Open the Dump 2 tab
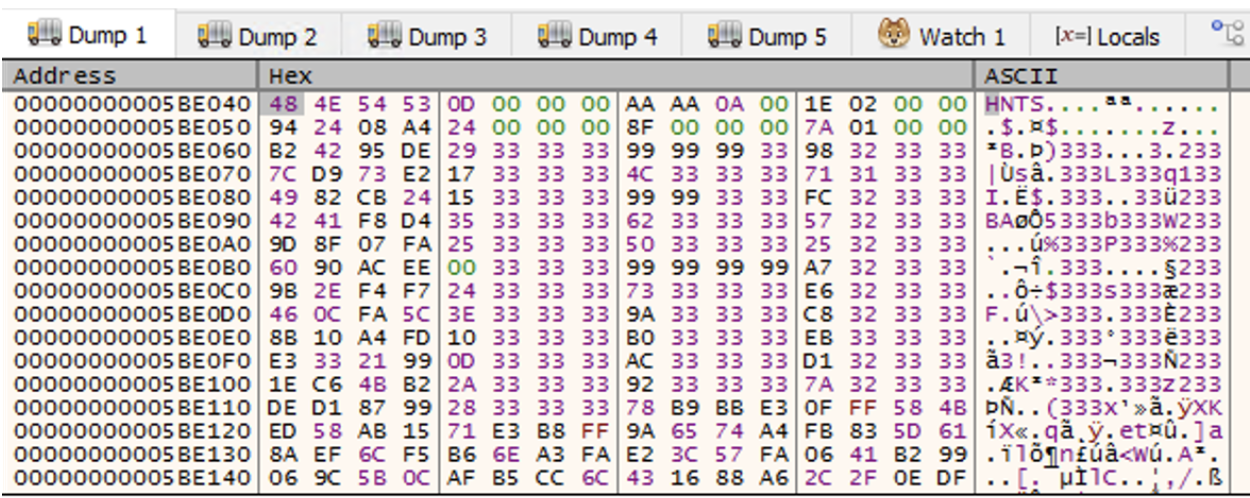 259,37
